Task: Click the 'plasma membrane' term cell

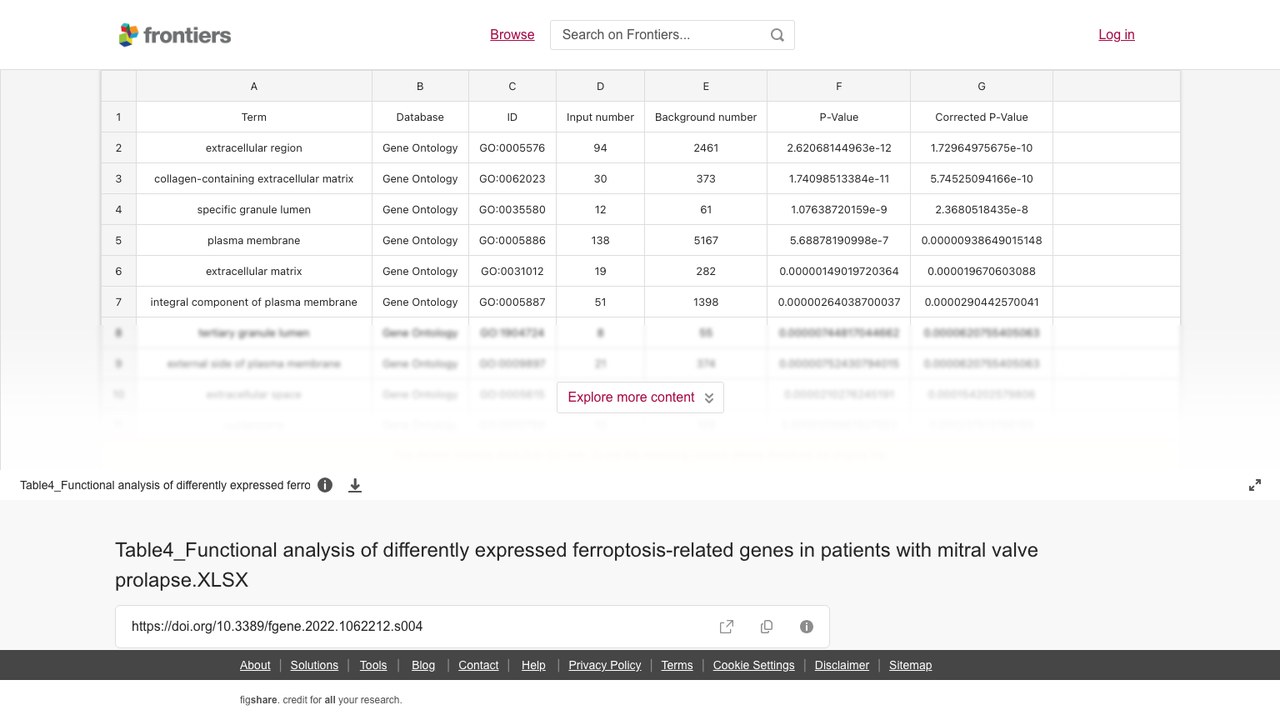Action: [x=254, y=241]
